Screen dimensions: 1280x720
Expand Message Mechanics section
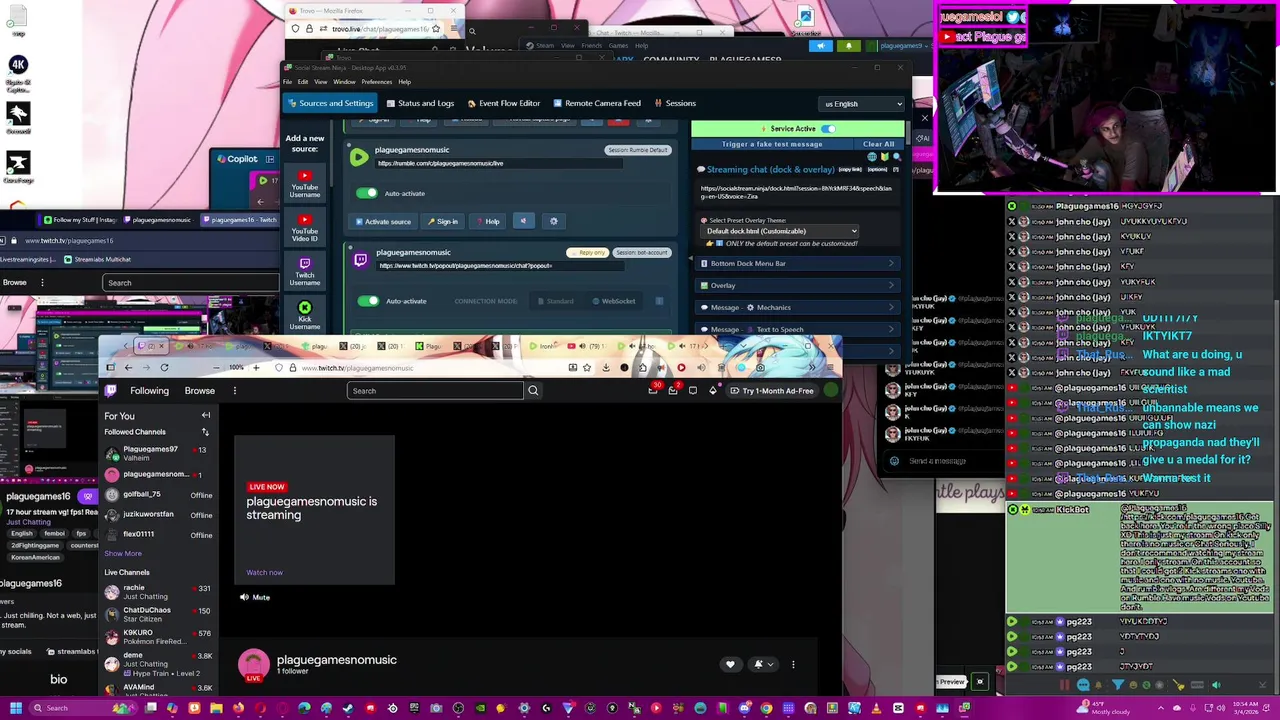[x=799, y=307]
